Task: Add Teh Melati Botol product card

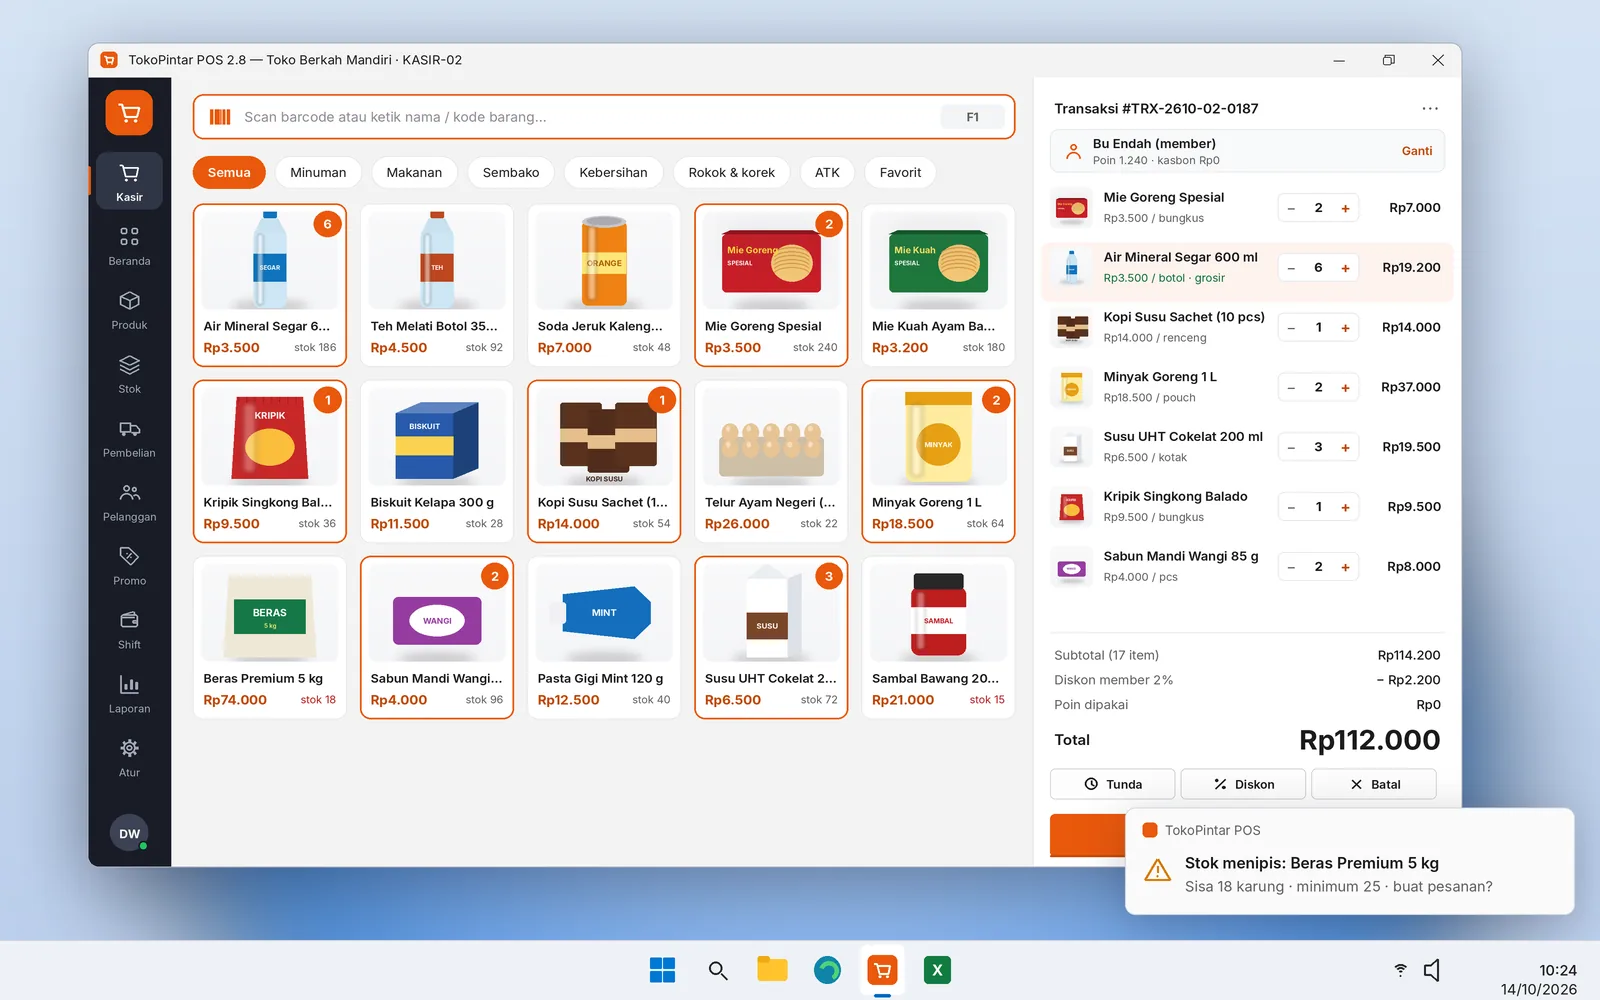Action: point(437,285)
